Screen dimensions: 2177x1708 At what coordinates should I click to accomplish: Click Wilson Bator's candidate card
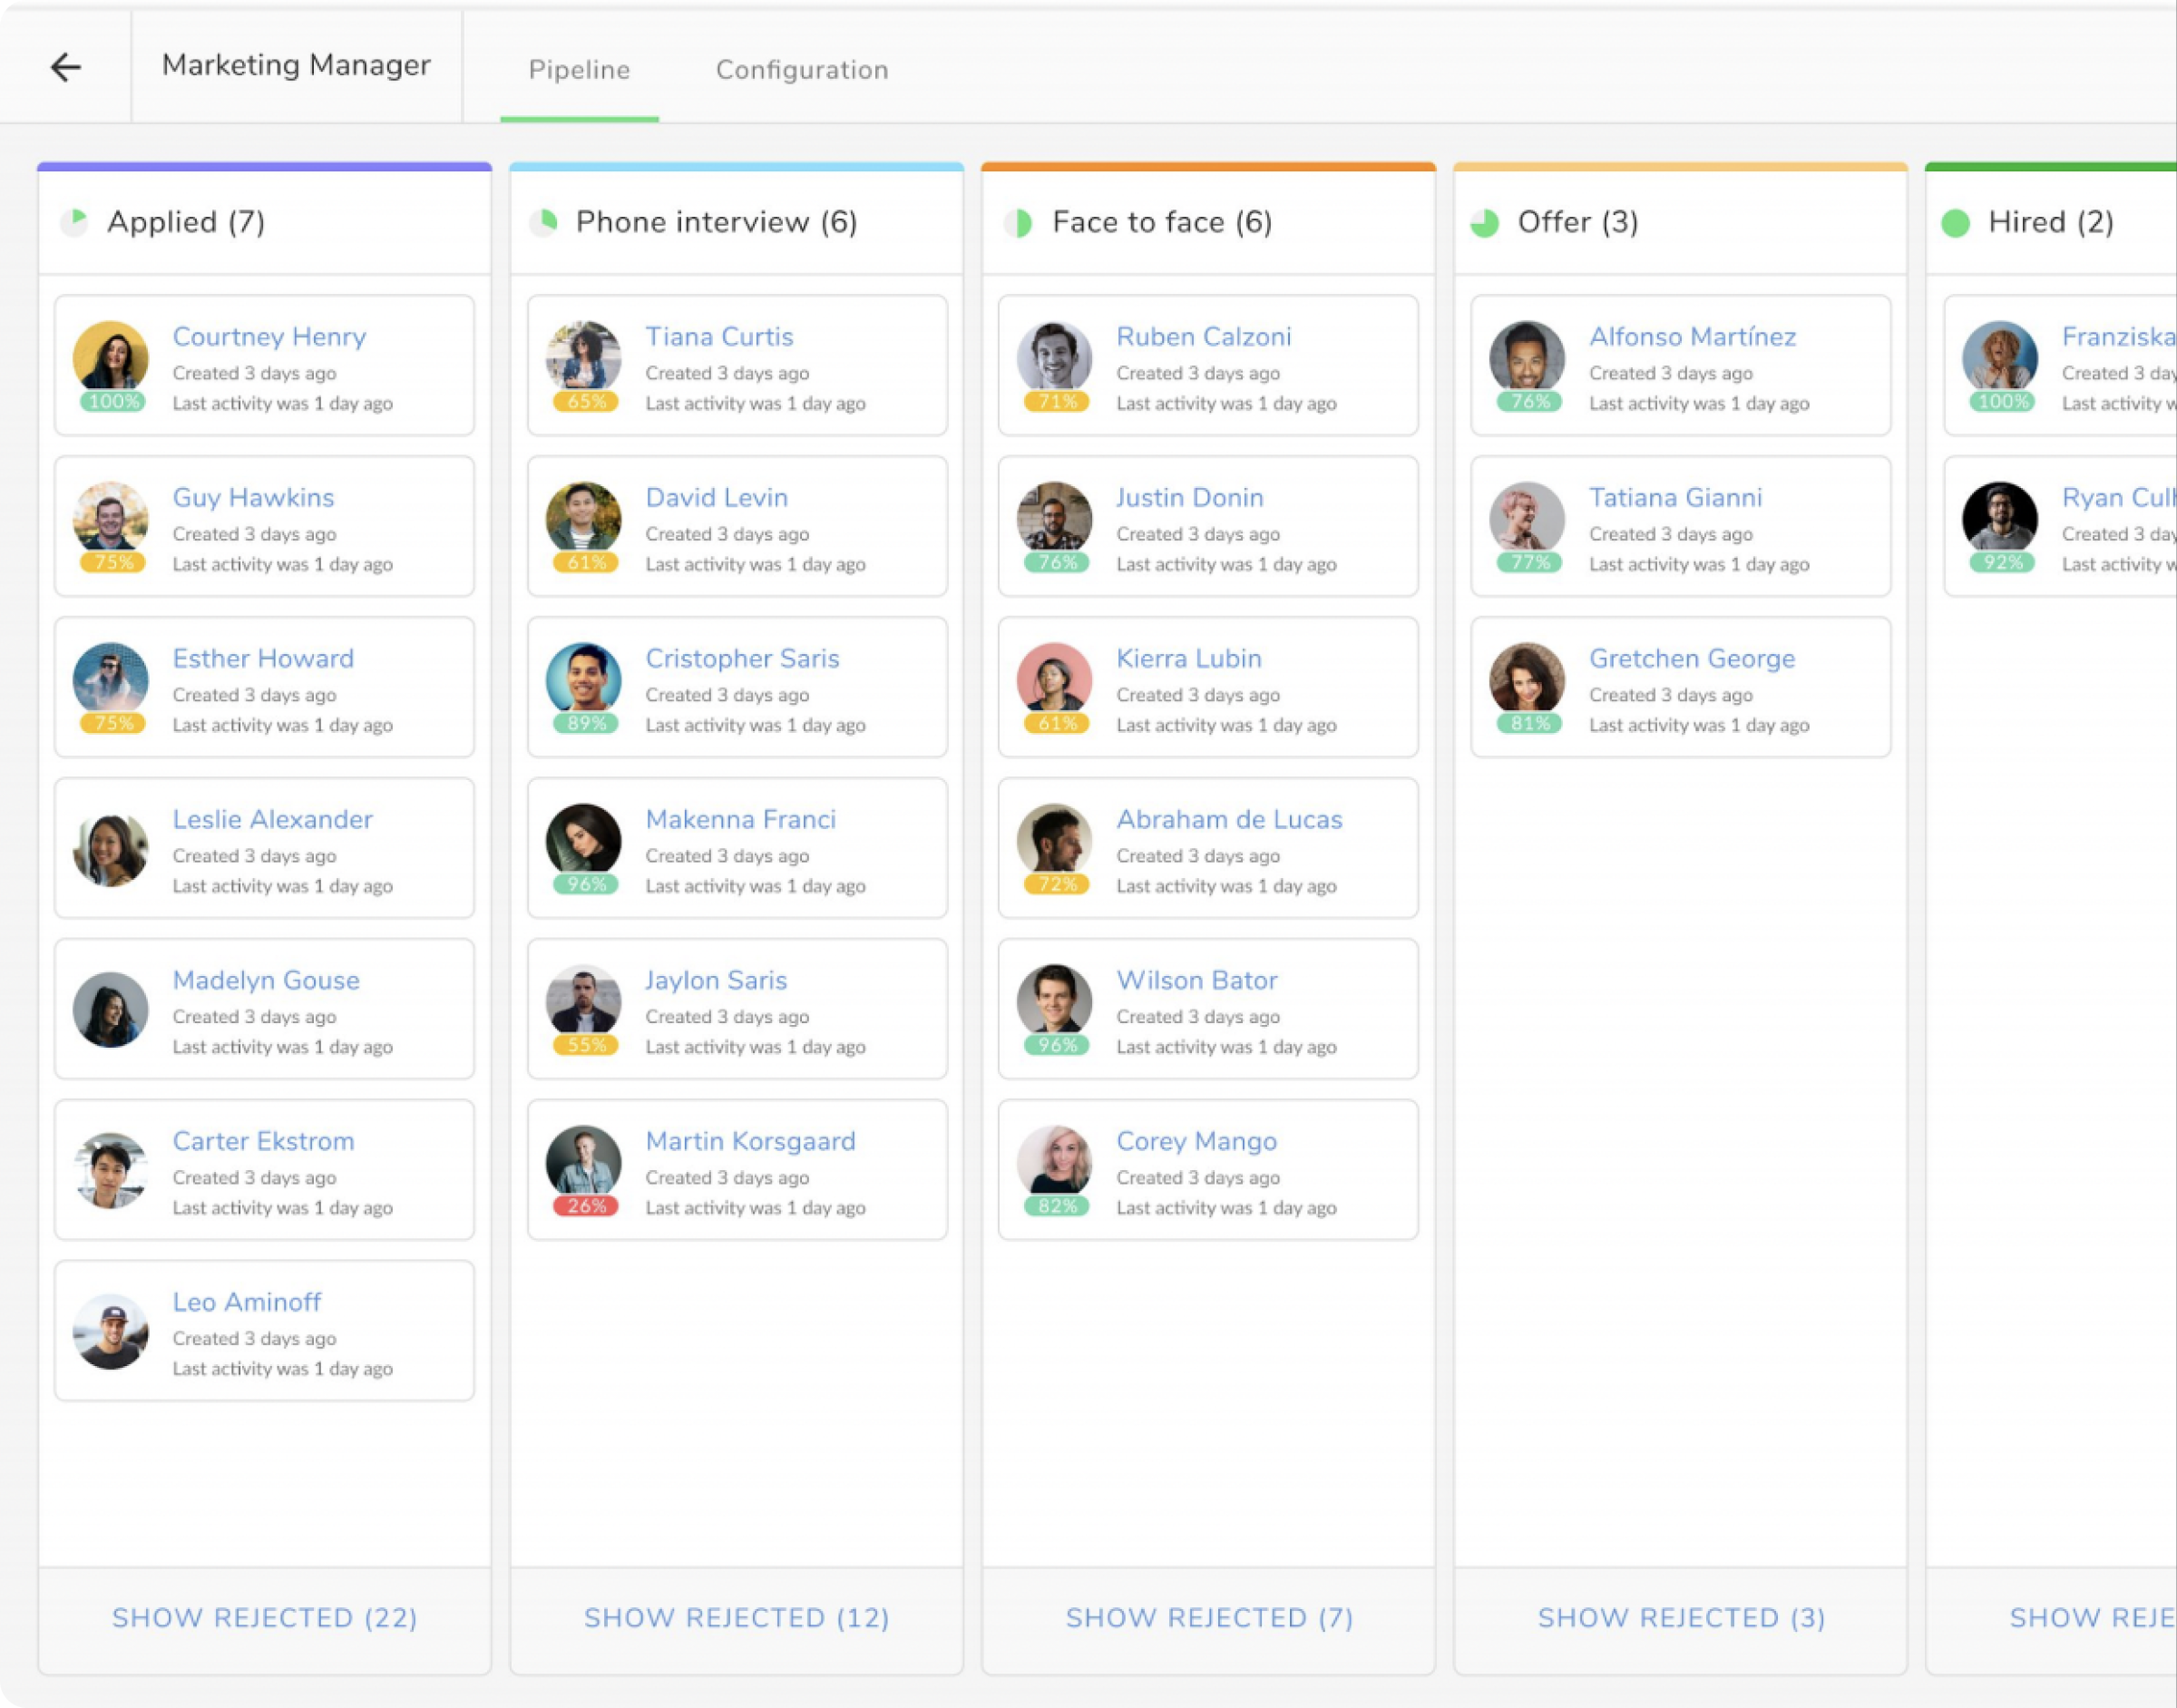tap(1207, 1010)
